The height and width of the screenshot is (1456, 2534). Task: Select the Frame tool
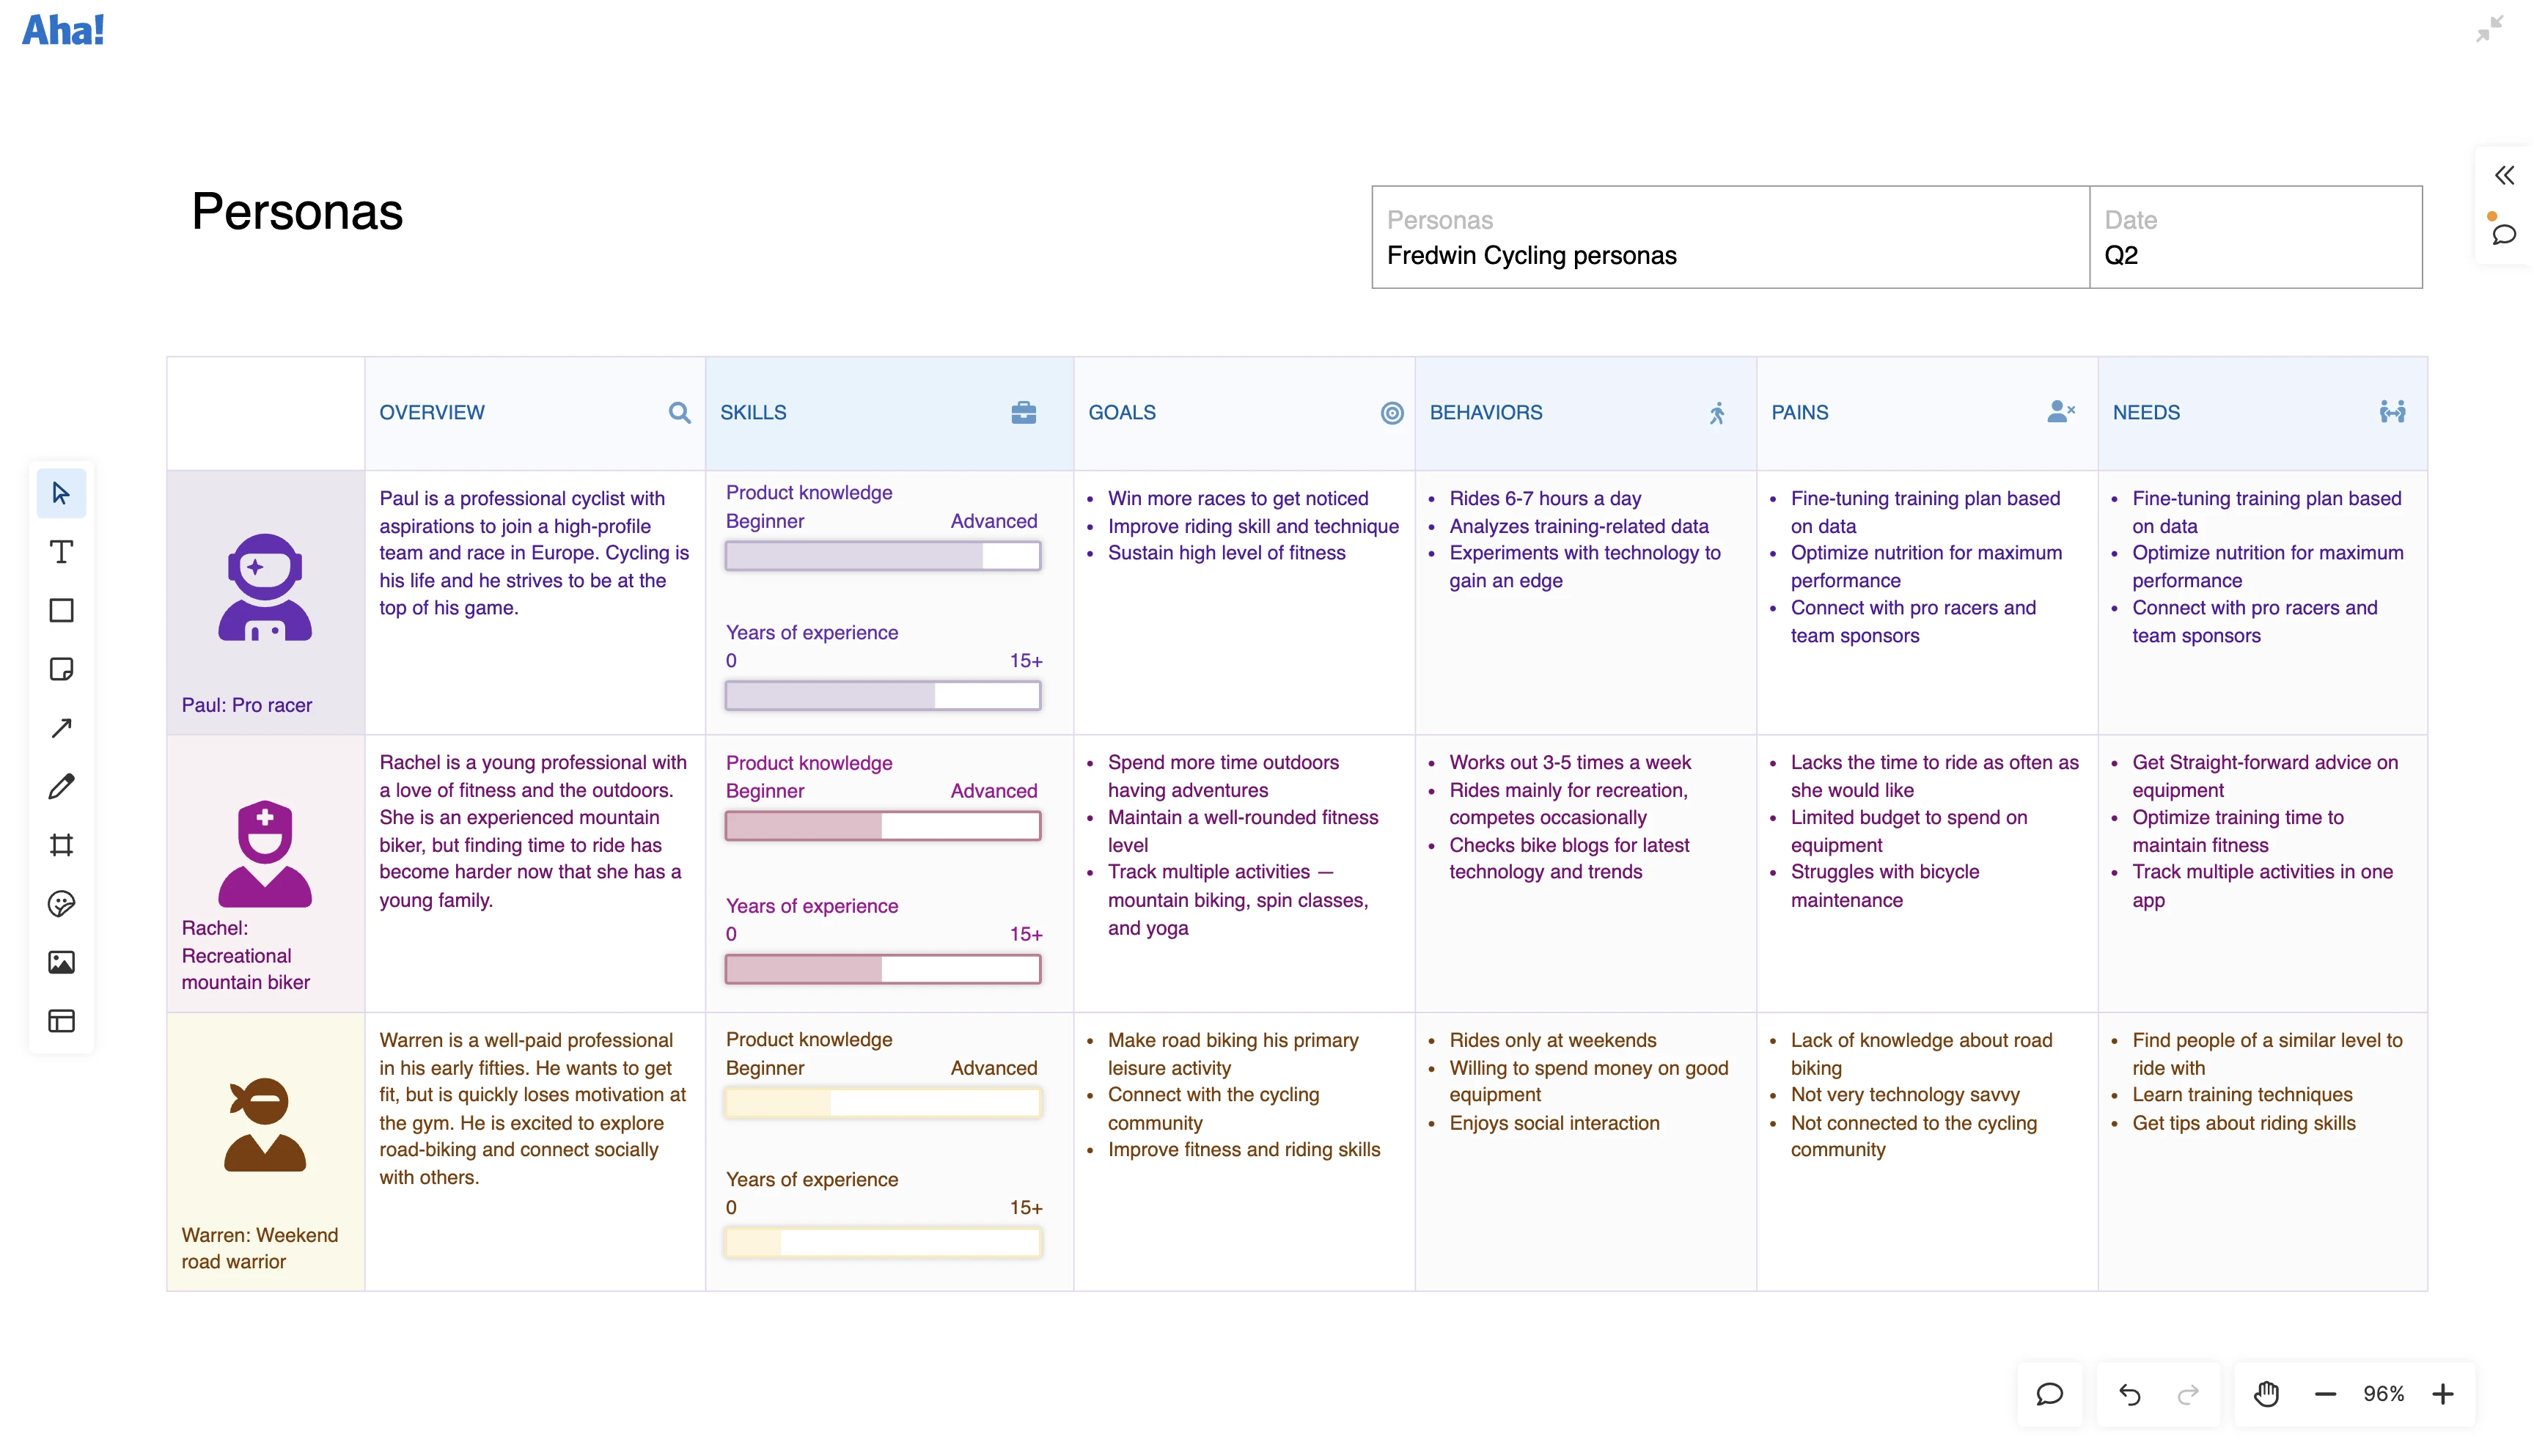(62, 845)
